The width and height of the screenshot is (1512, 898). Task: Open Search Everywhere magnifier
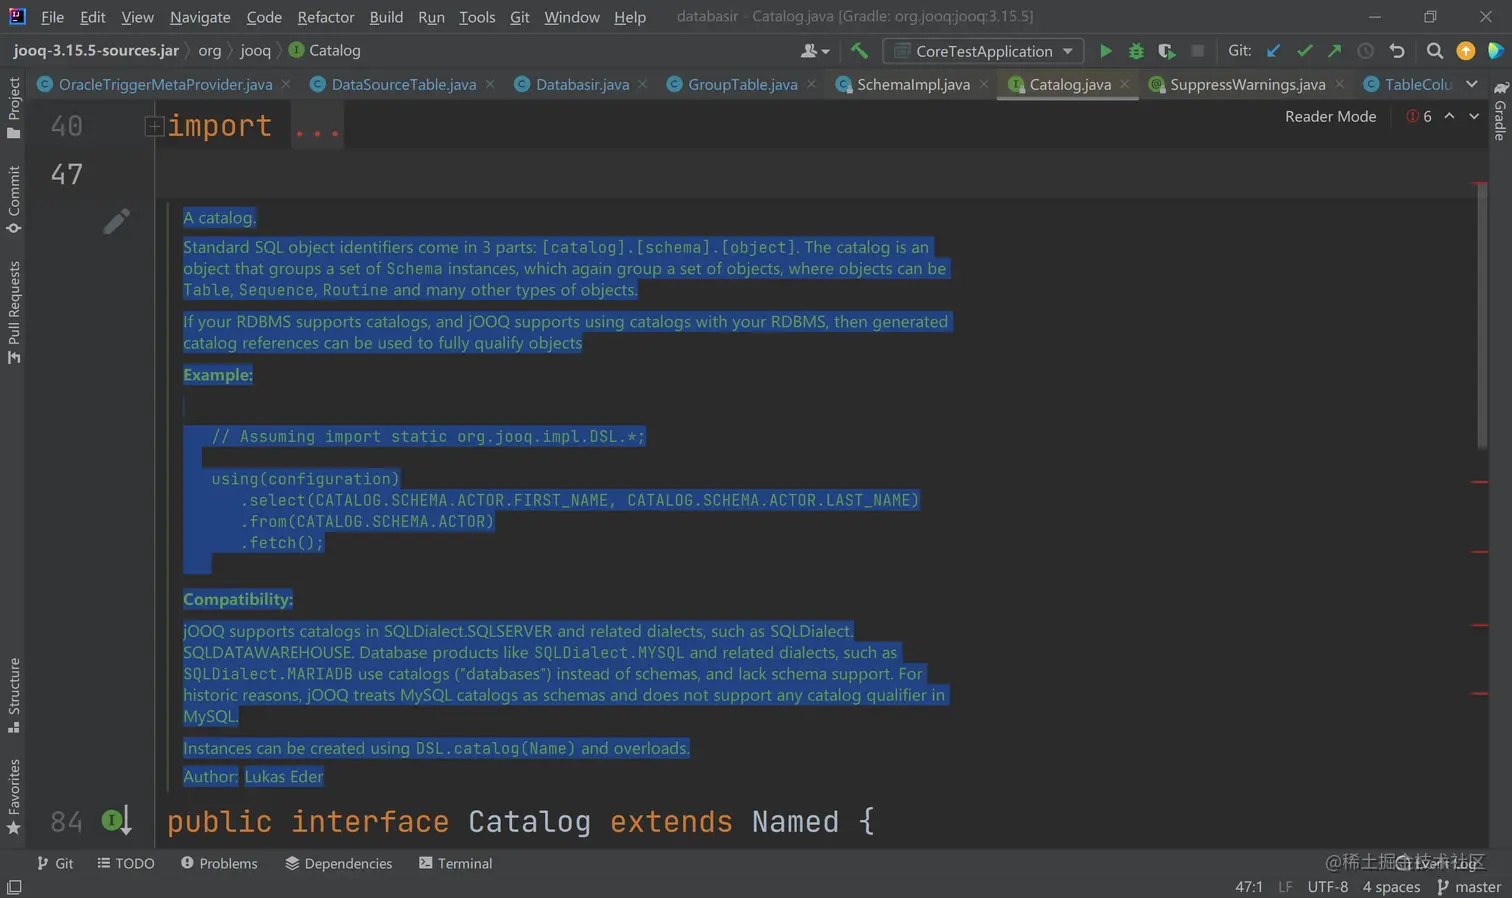click(x=1435, y=51)
